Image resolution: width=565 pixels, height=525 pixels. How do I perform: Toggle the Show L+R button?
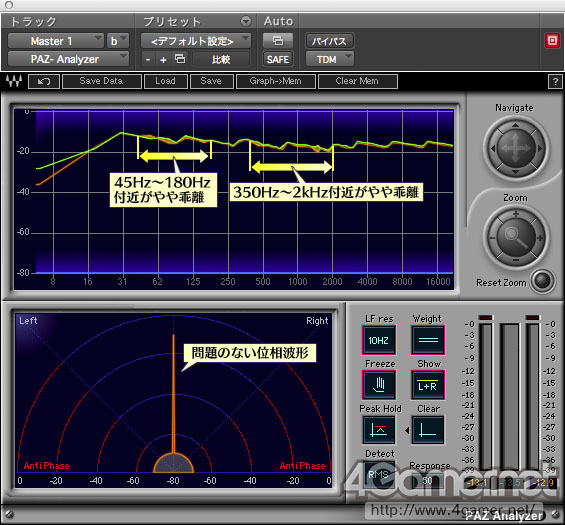click(x=428, y=385)
